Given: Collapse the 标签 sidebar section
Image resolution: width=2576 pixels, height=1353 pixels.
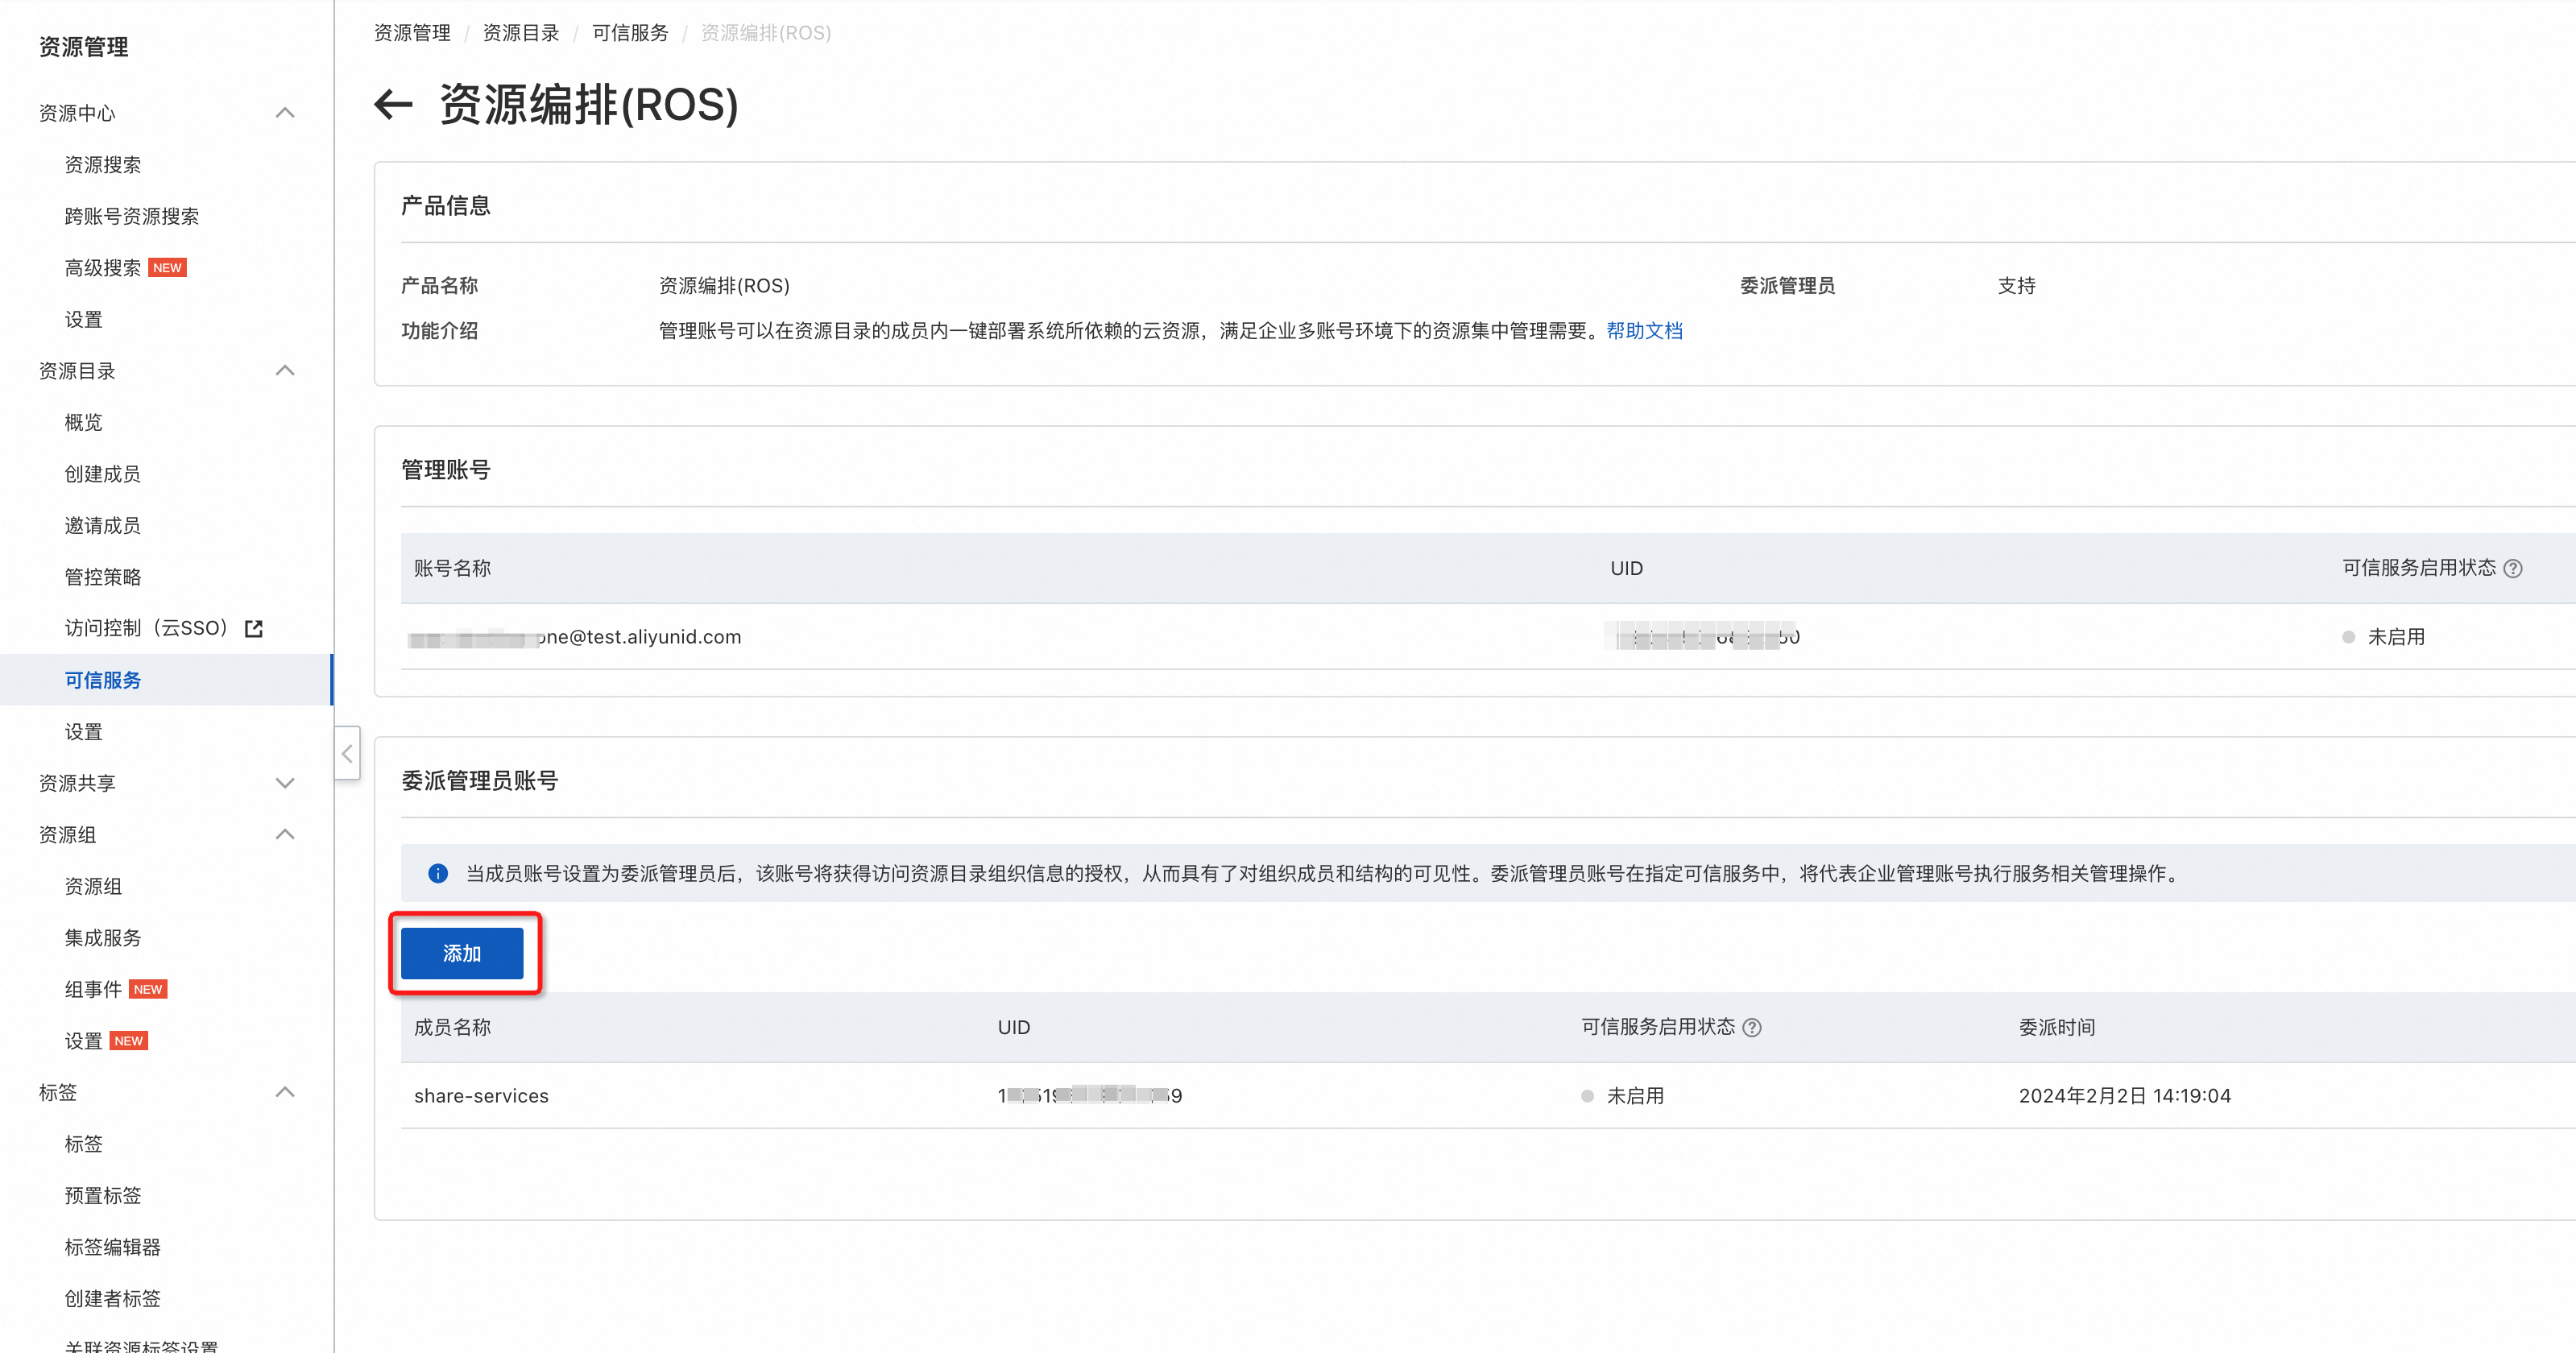Looking at the screenshot, I should point(285,1092).
